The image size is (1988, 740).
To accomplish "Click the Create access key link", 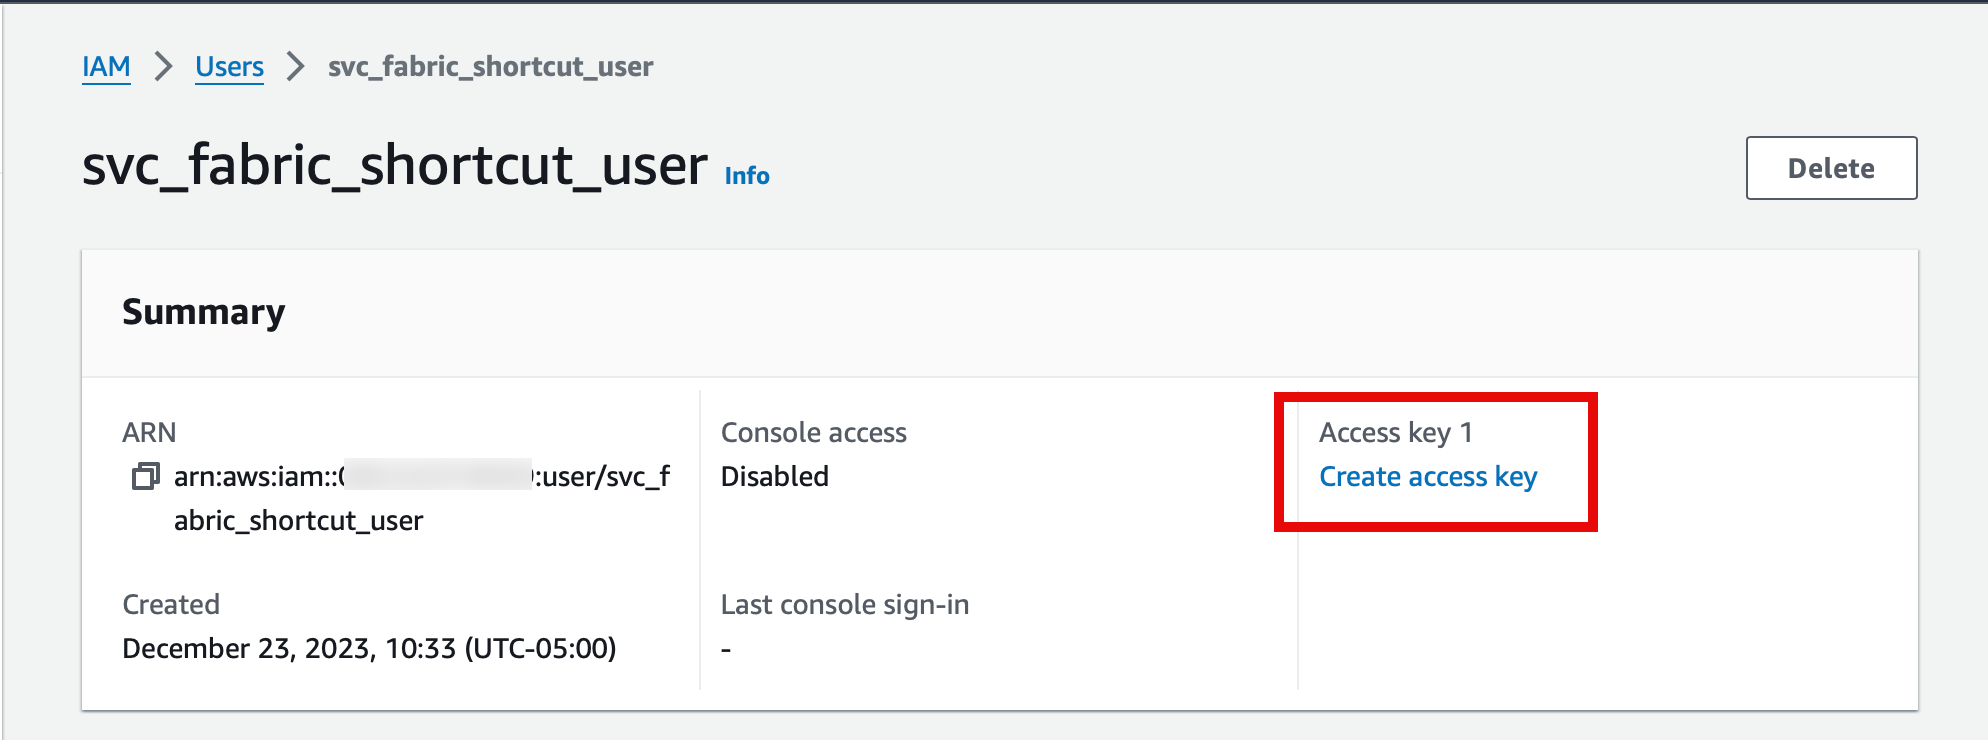I will pos(1427,477).
